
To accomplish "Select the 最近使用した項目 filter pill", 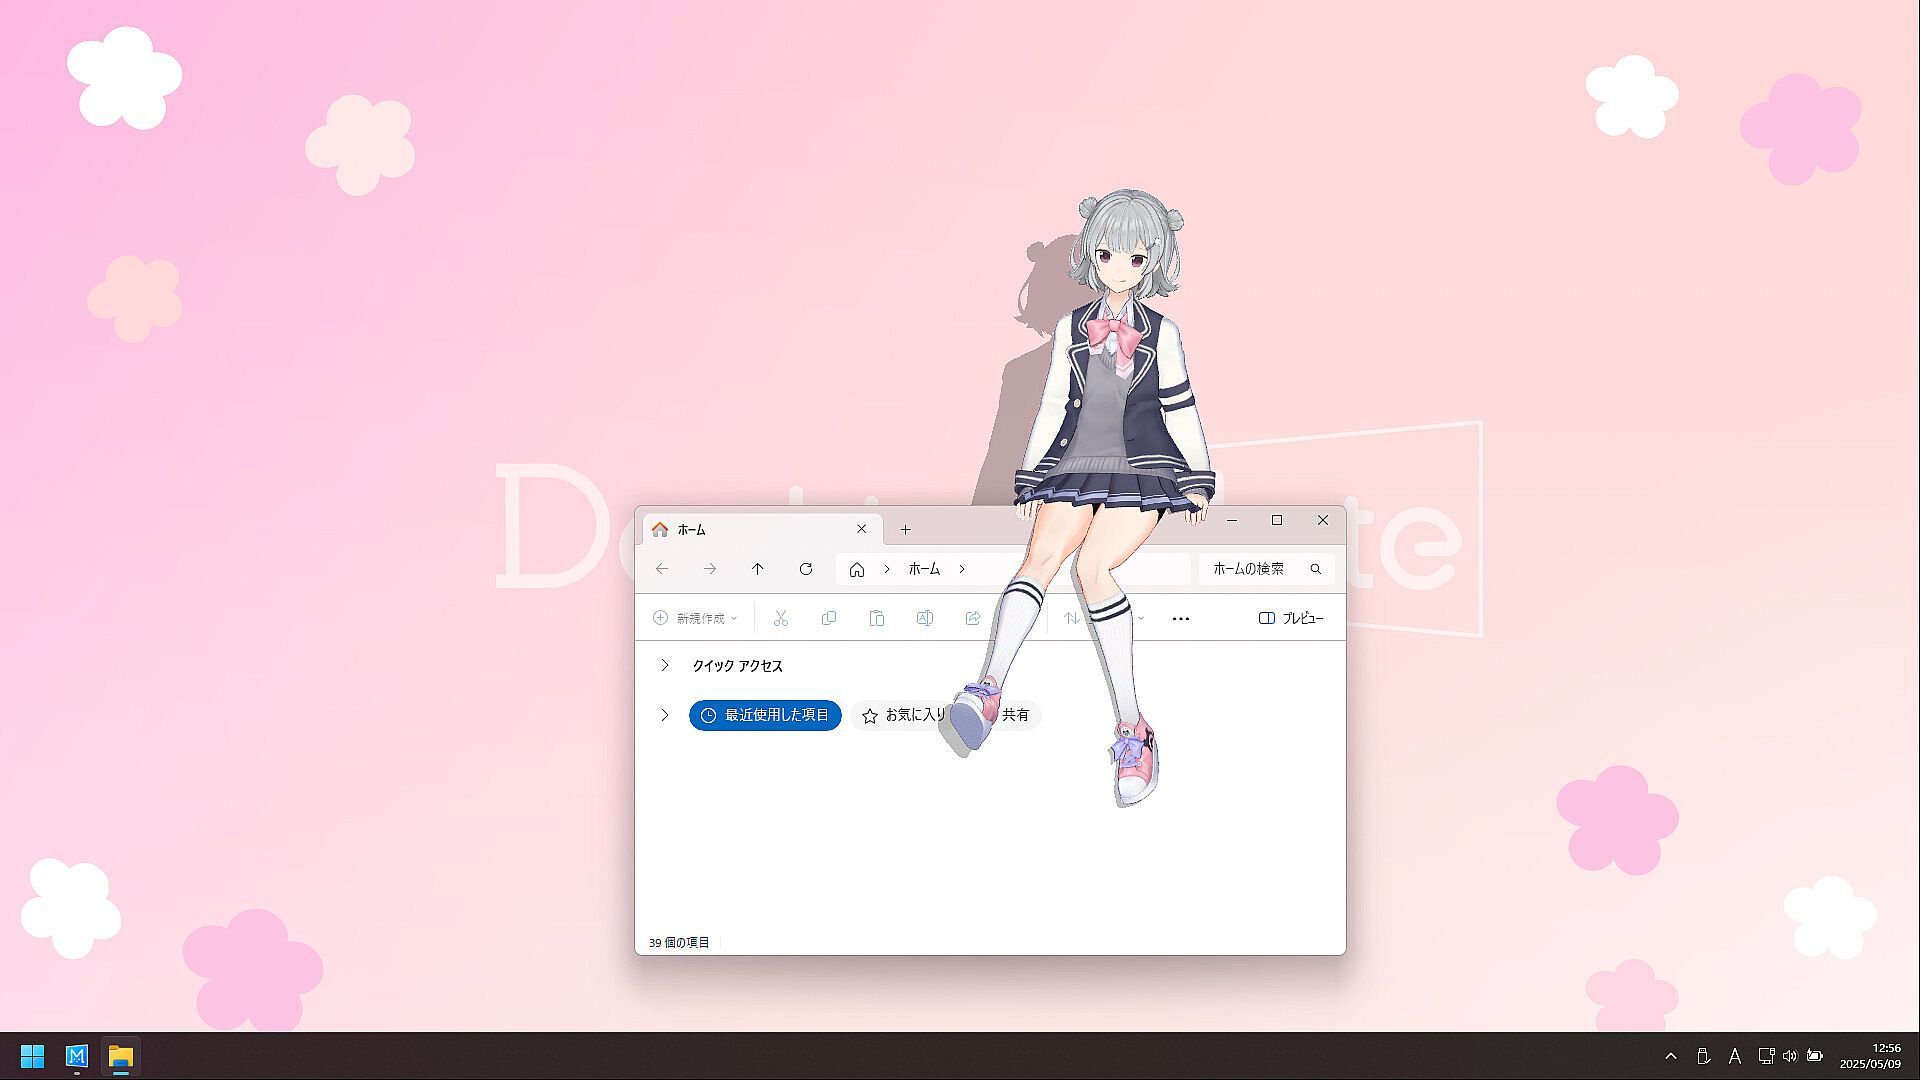I will (765, 715).
